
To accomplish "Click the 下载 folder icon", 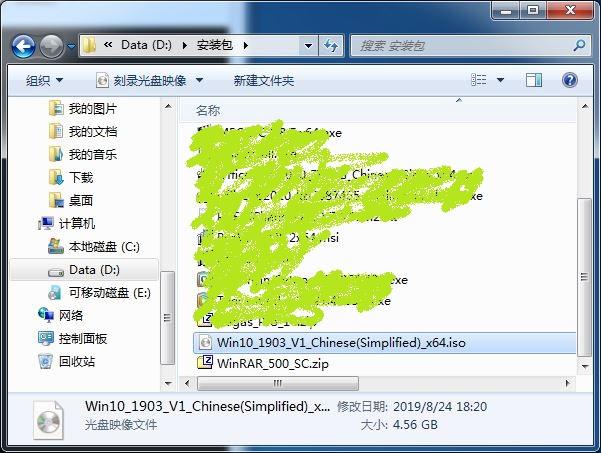I will coord(56,177).
